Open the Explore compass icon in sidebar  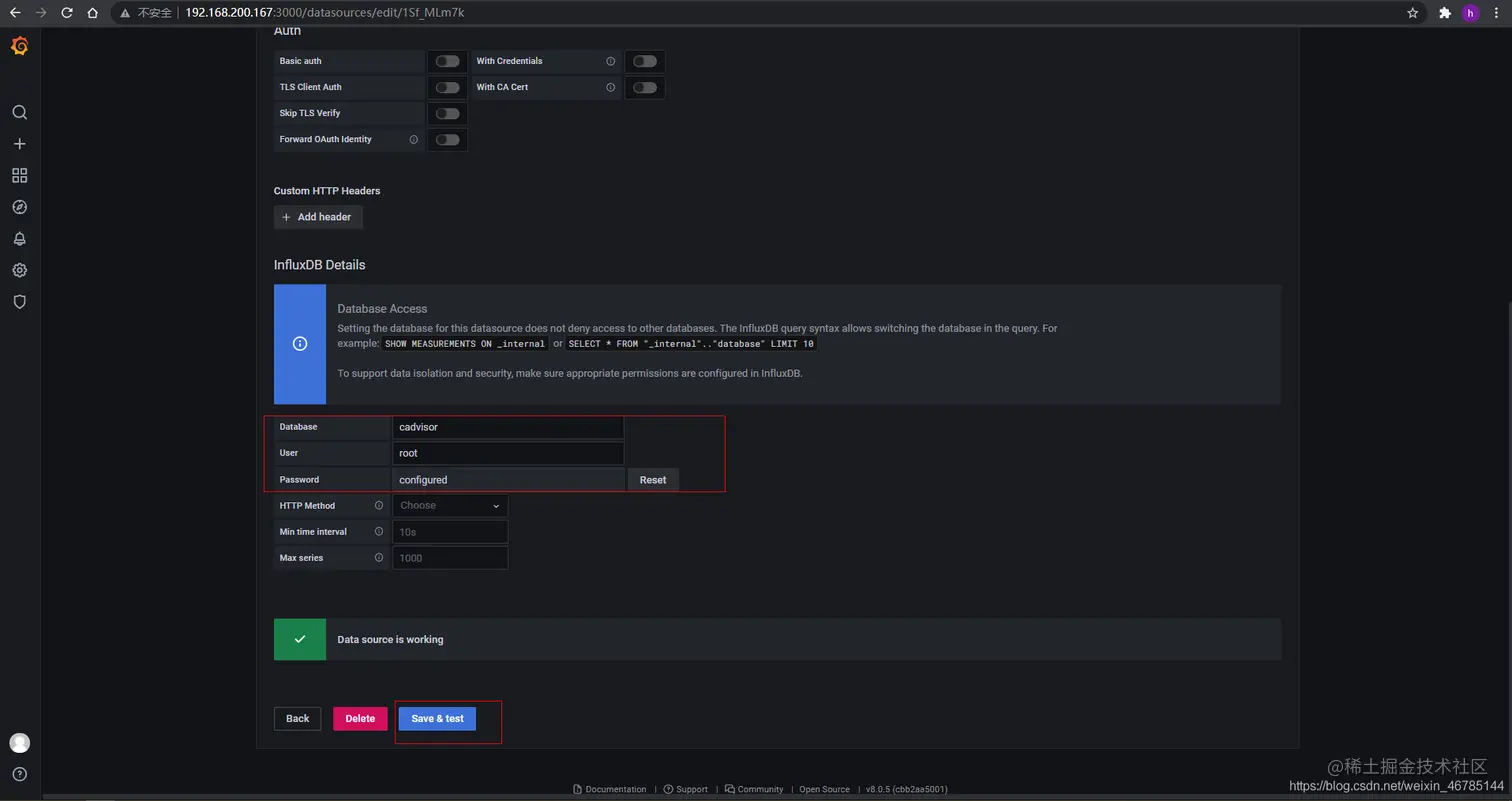pyautogui.click(x=19, y=207)
